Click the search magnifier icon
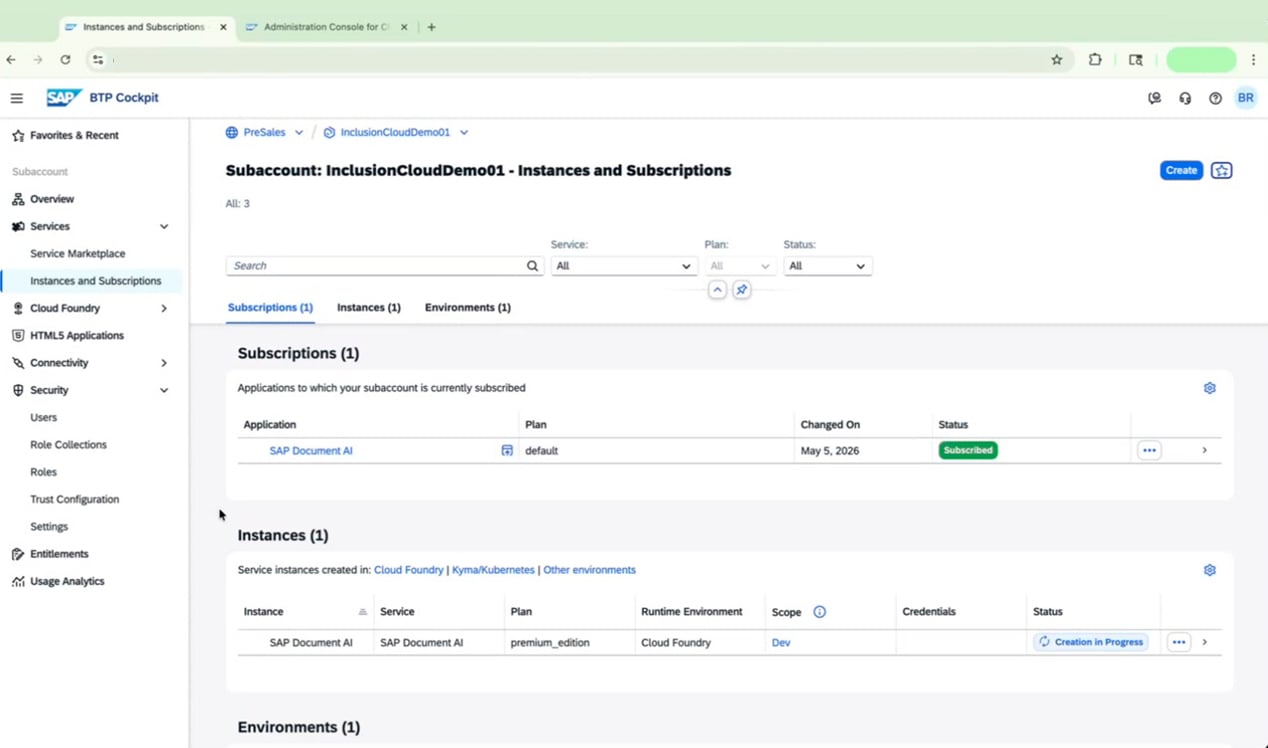This screenshot has height=748, width=1268. click(532, 266)
